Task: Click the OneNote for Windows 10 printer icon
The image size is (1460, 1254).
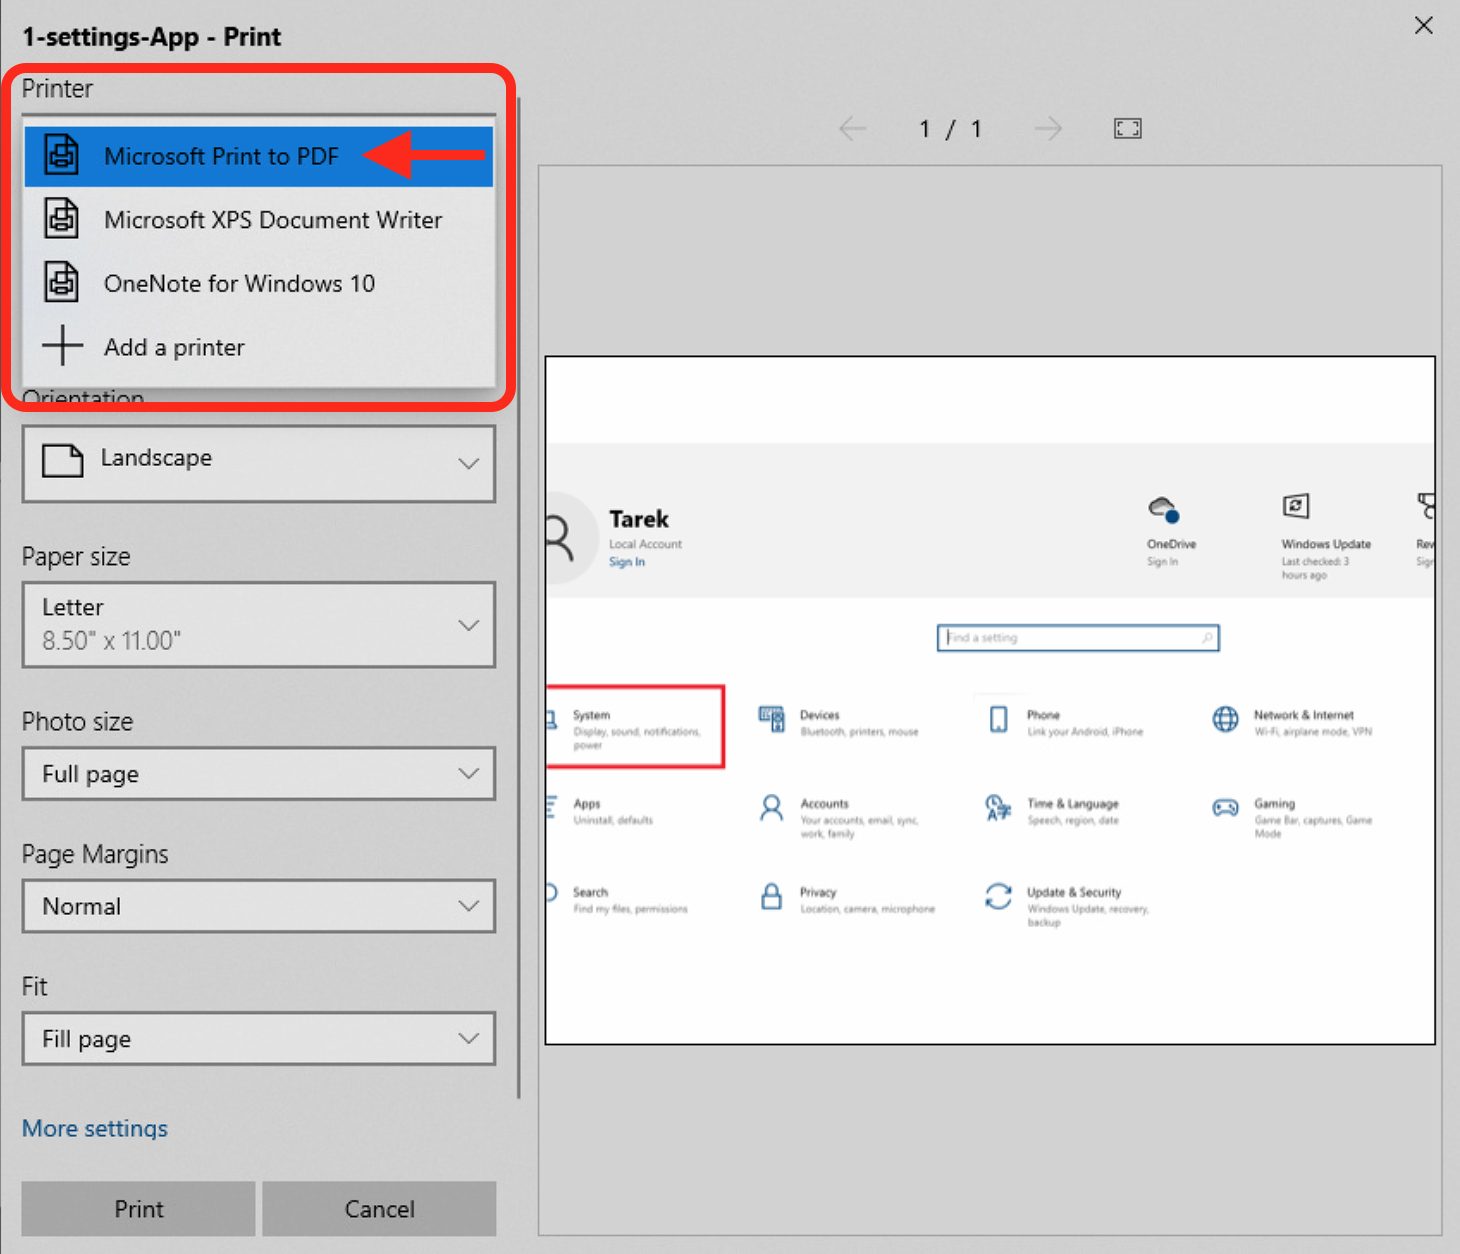Action: tap(62, 282)
